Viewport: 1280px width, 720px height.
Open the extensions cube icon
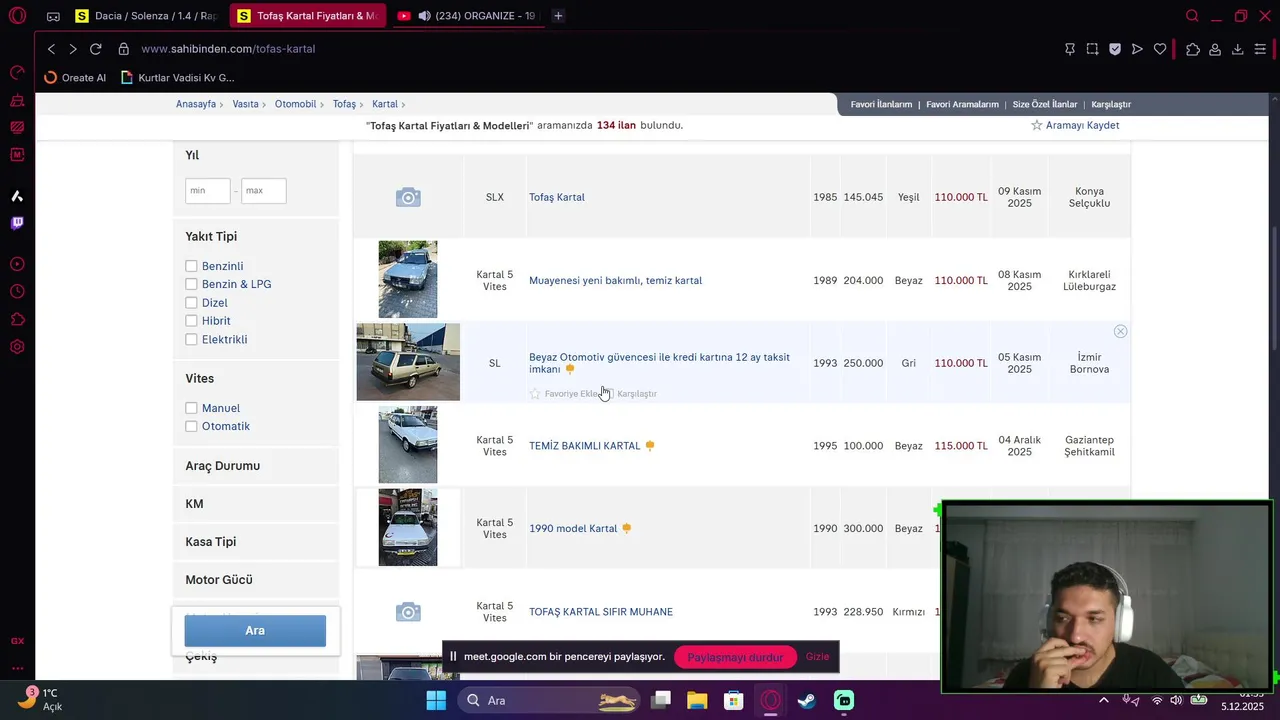1193,49
